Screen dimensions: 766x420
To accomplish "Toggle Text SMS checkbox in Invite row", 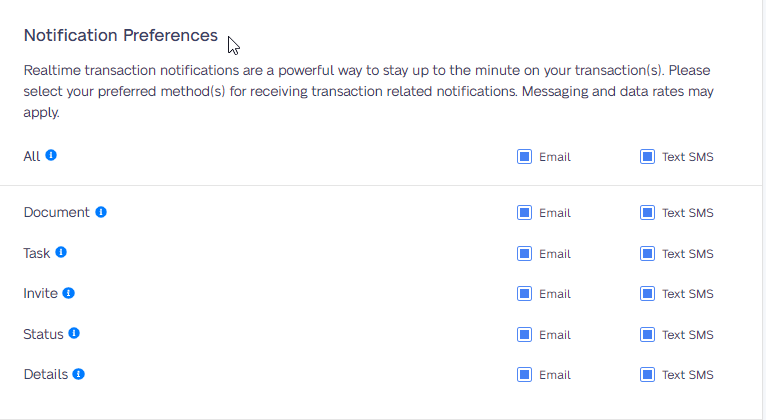I will [647, 294].
